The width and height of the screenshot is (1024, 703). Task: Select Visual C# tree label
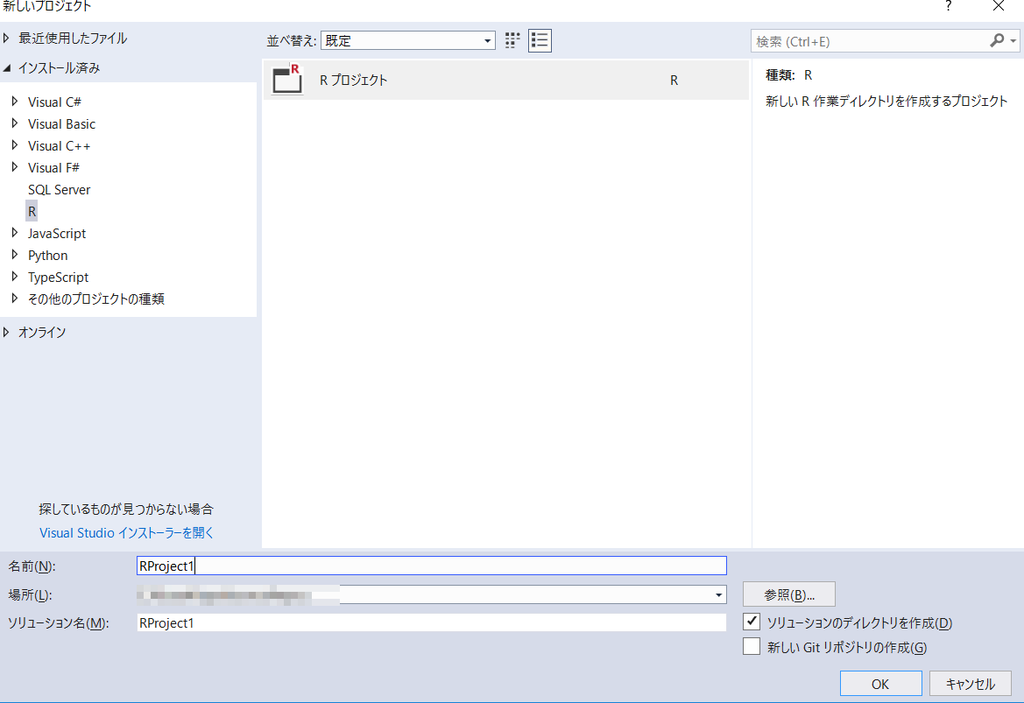click(54, 102)
